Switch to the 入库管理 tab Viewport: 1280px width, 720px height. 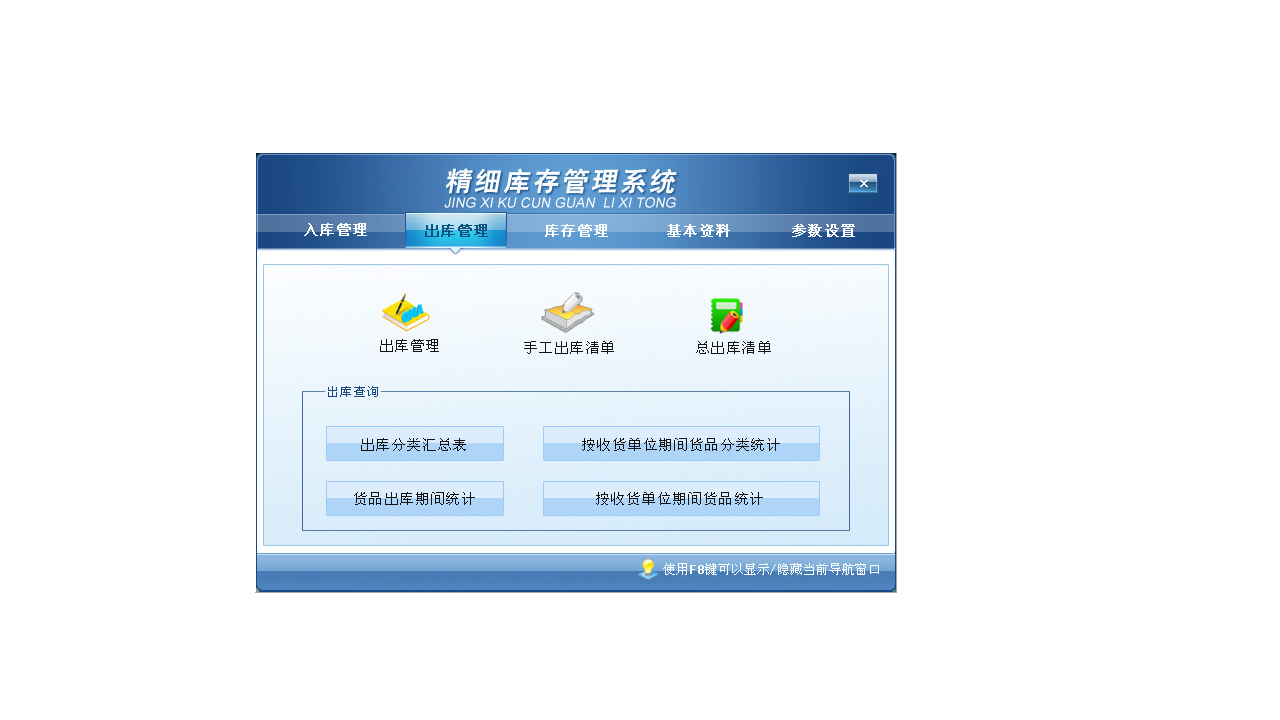pyautogui.click(x=334, y=230)
